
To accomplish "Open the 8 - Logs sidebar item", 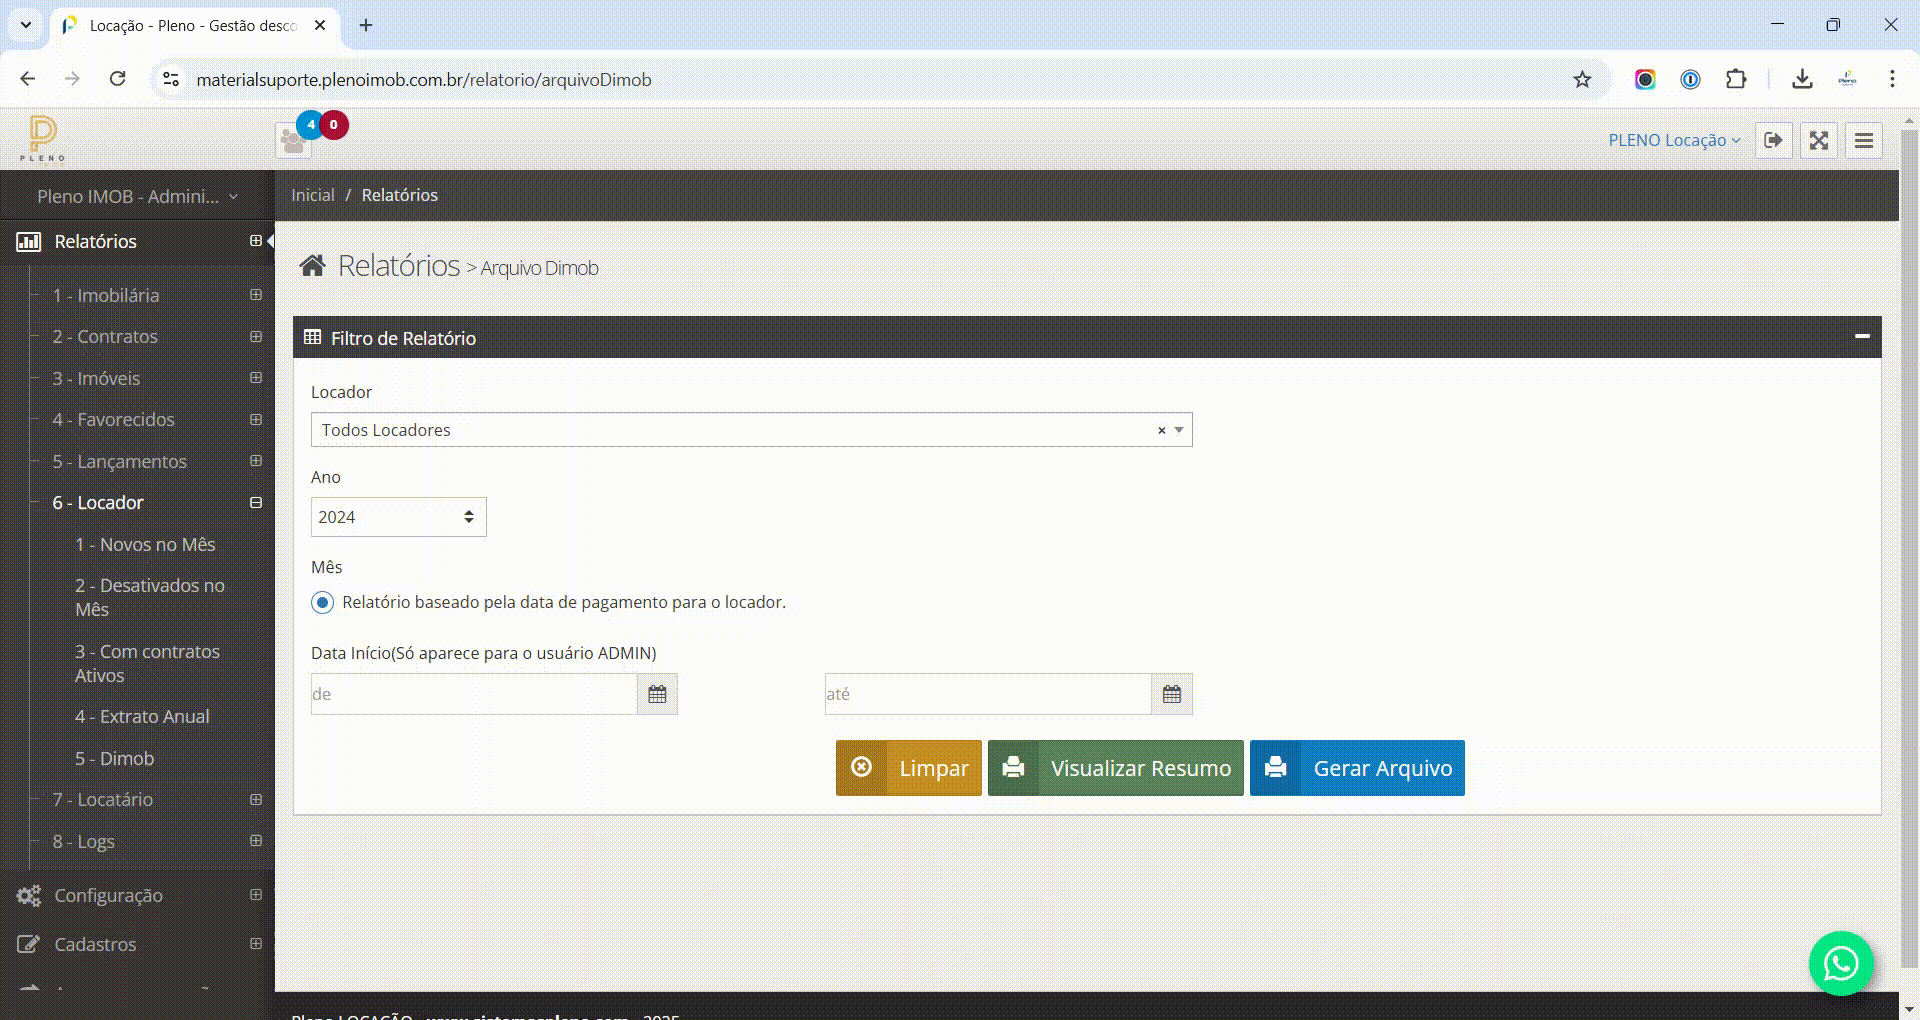I will (84, 841).
